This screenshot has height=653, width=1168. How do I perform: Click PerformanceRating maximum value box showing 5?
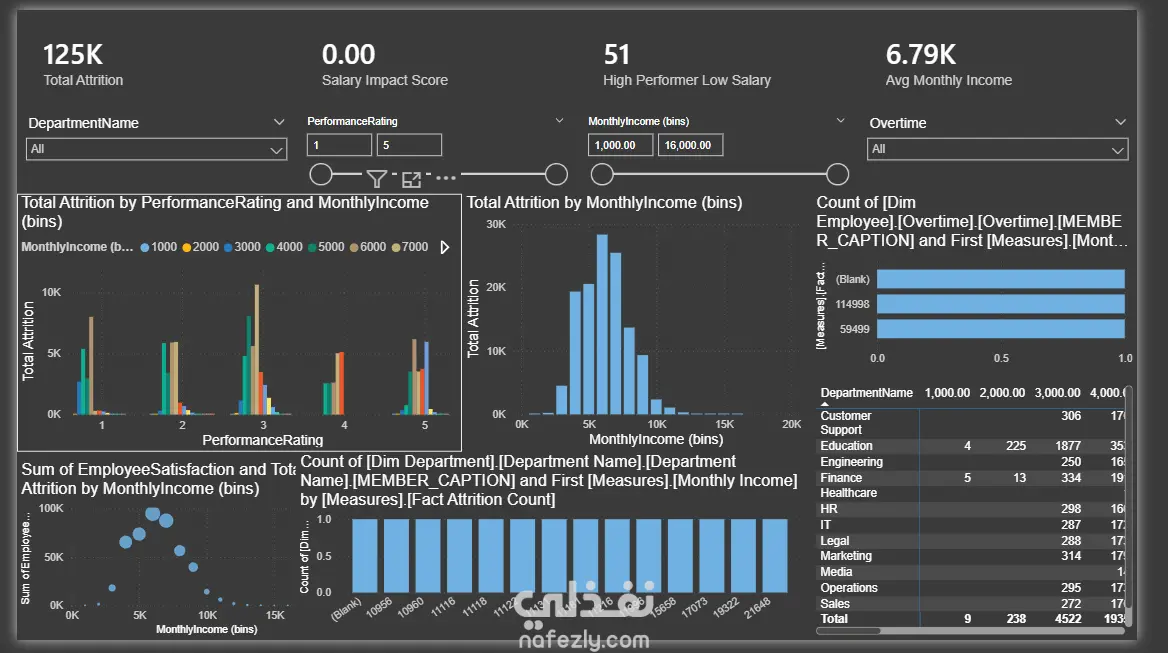point(409,145)
